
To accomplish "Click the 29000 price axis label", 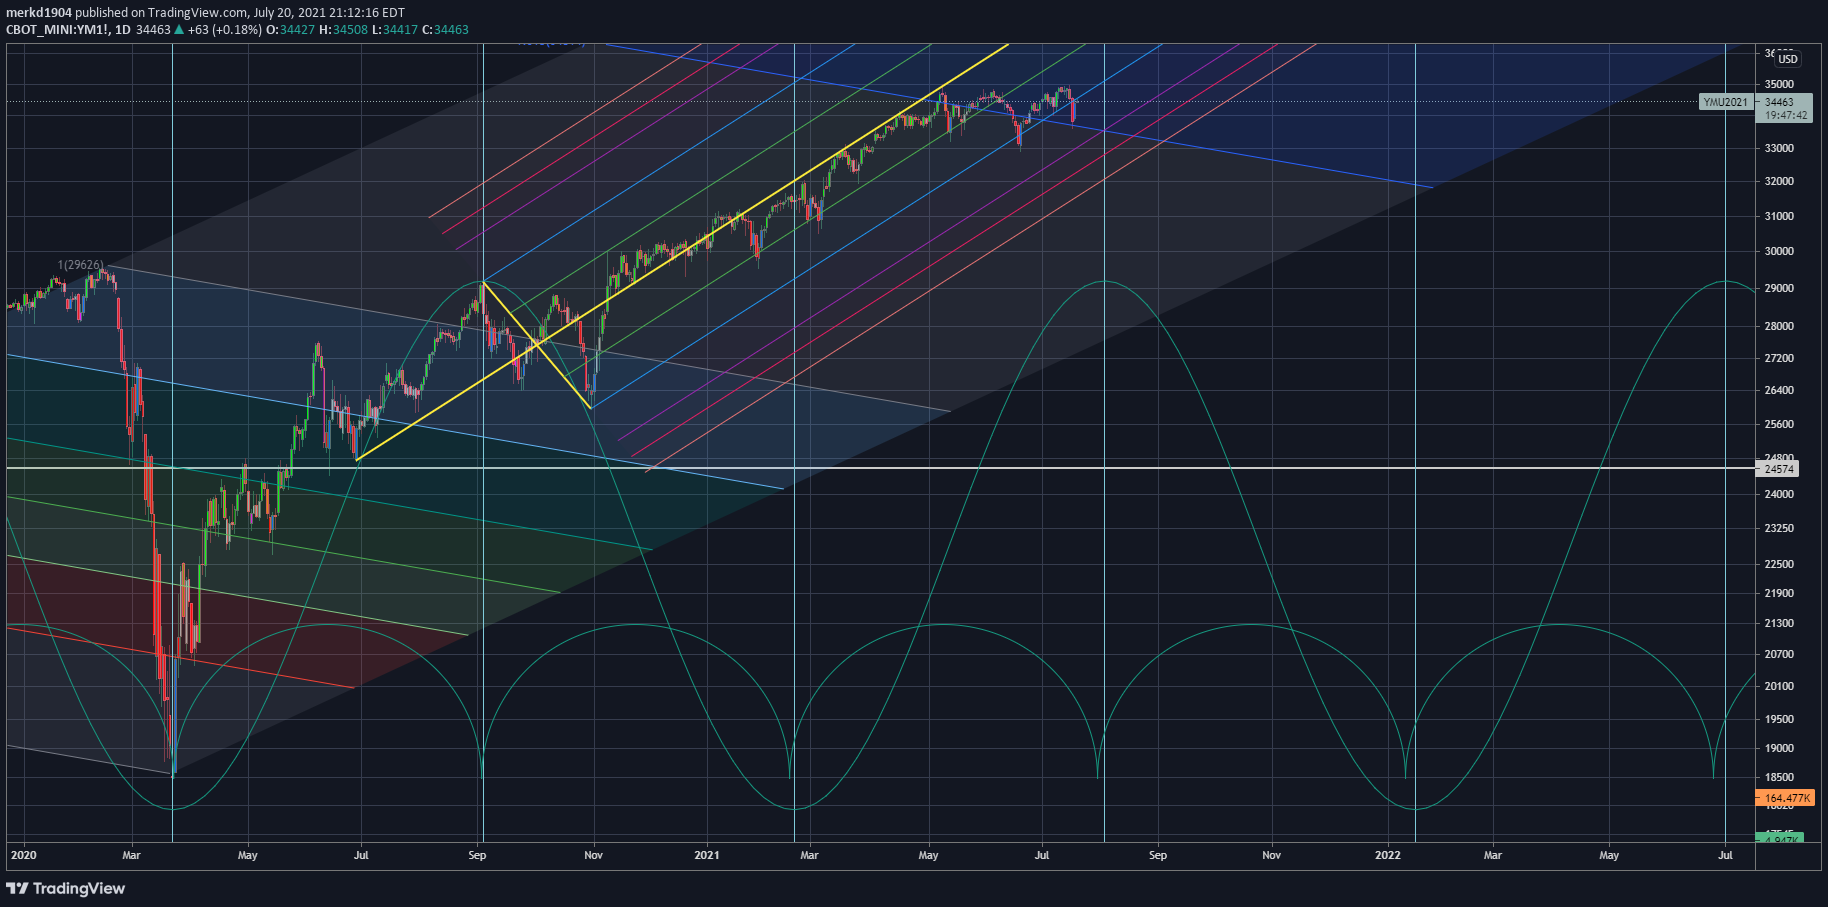I will click(1779, 288).
